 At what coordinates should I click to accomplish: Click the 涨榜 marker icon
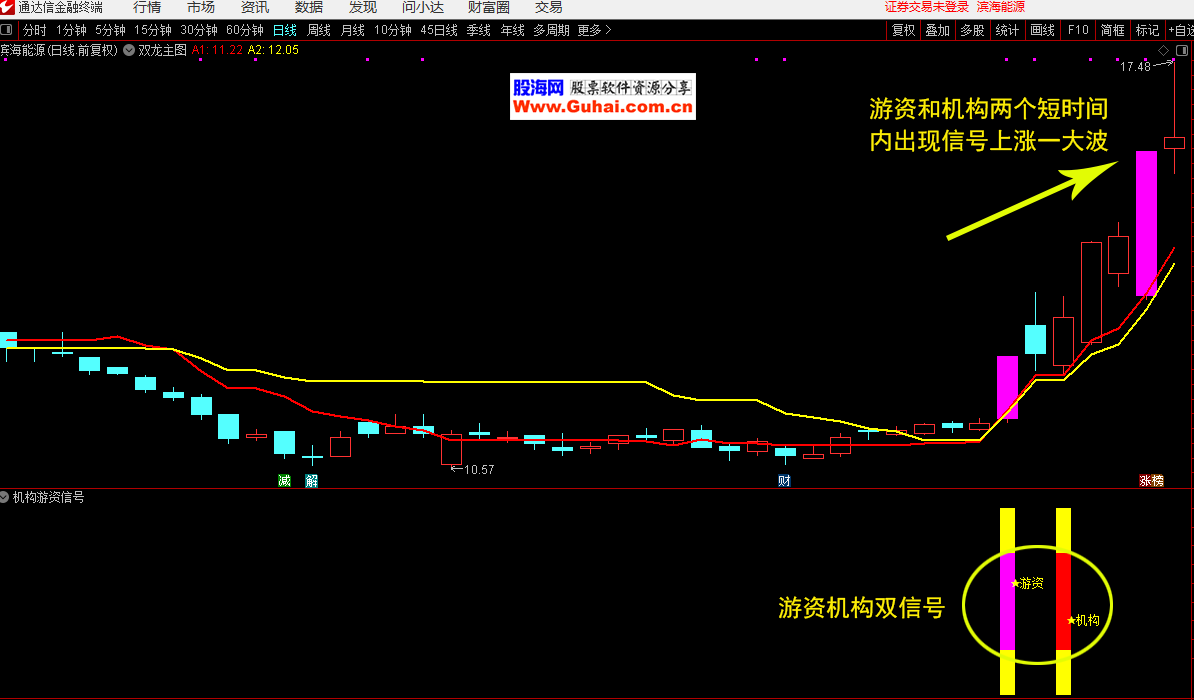(1151, 480)
